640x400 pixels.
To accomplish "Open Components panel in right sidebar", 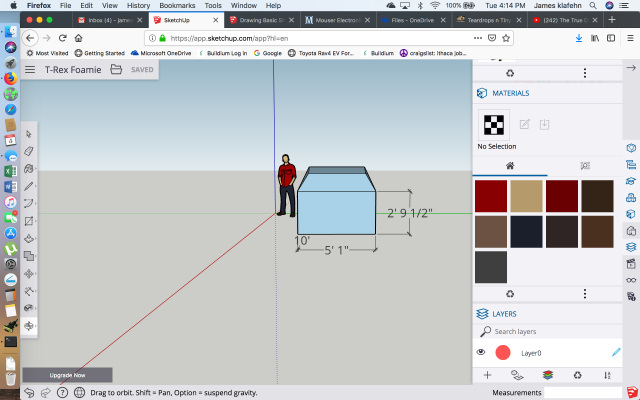I will click(x=631, y=198).
